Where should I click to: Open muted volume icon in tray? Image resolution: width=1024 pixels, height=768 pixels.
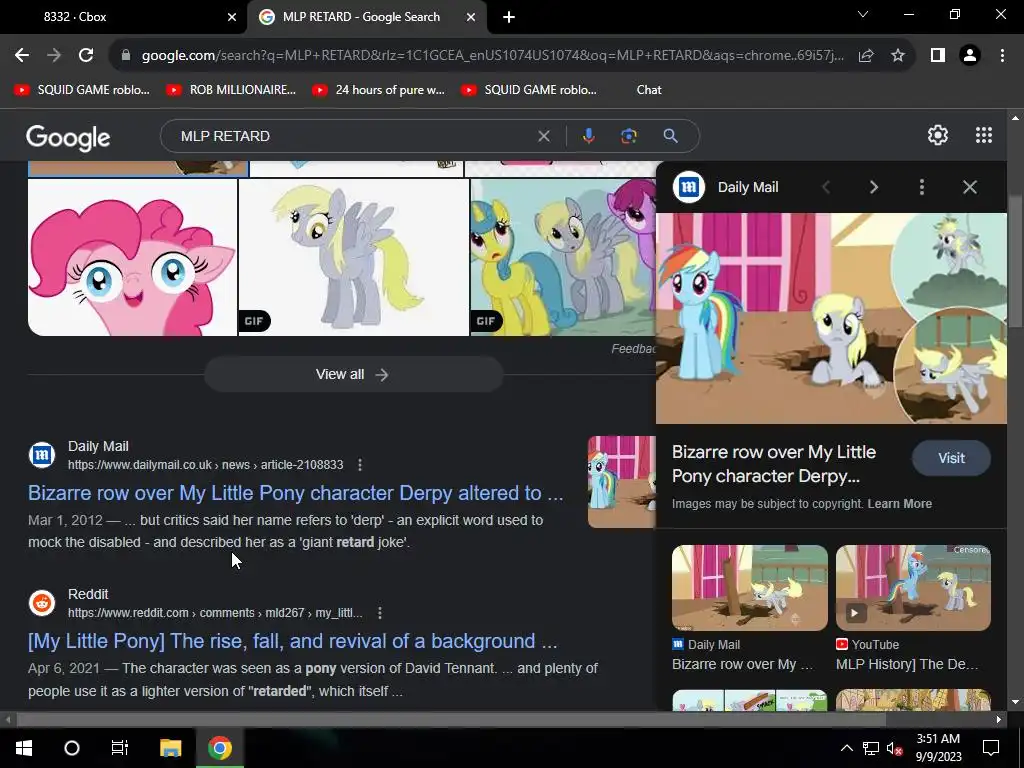[x=894, y=748]
